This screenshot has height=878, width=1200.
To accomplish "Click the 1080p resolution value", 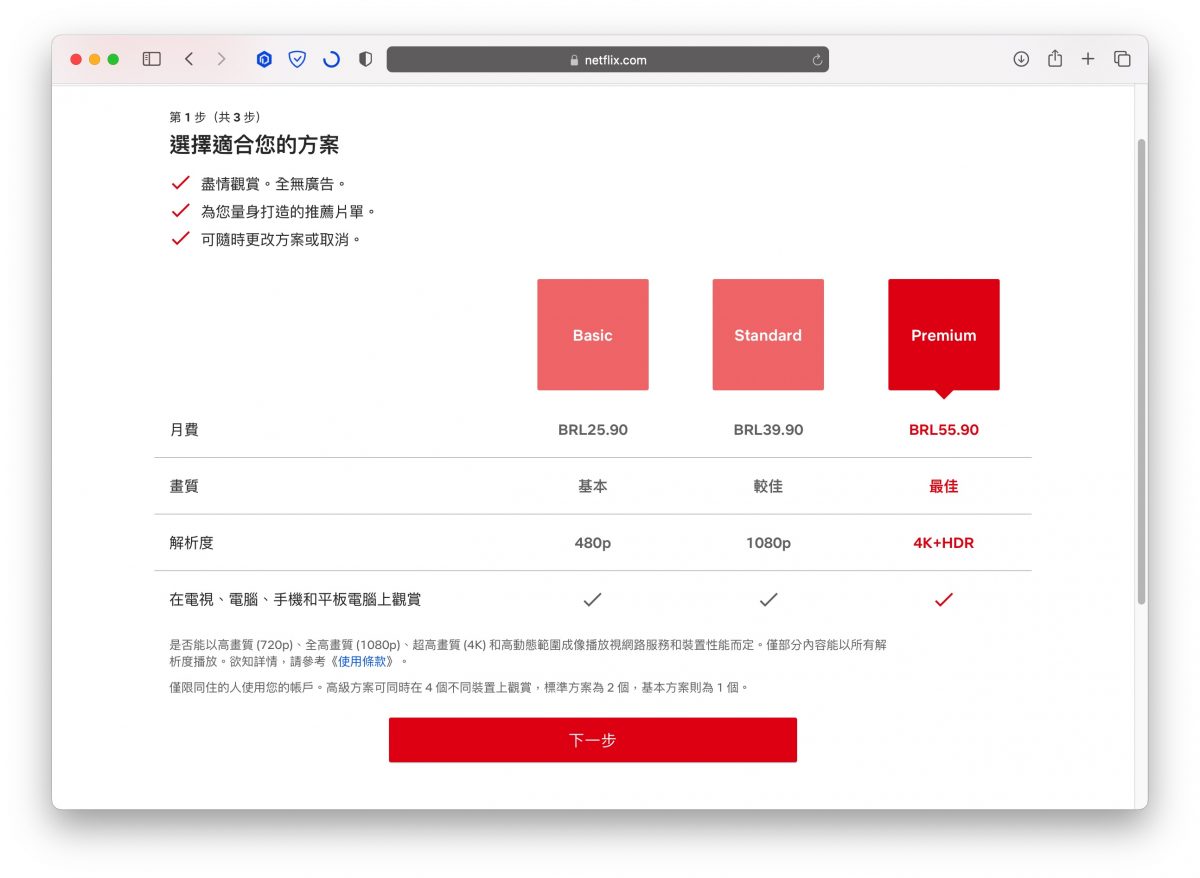I will point(768,543).
